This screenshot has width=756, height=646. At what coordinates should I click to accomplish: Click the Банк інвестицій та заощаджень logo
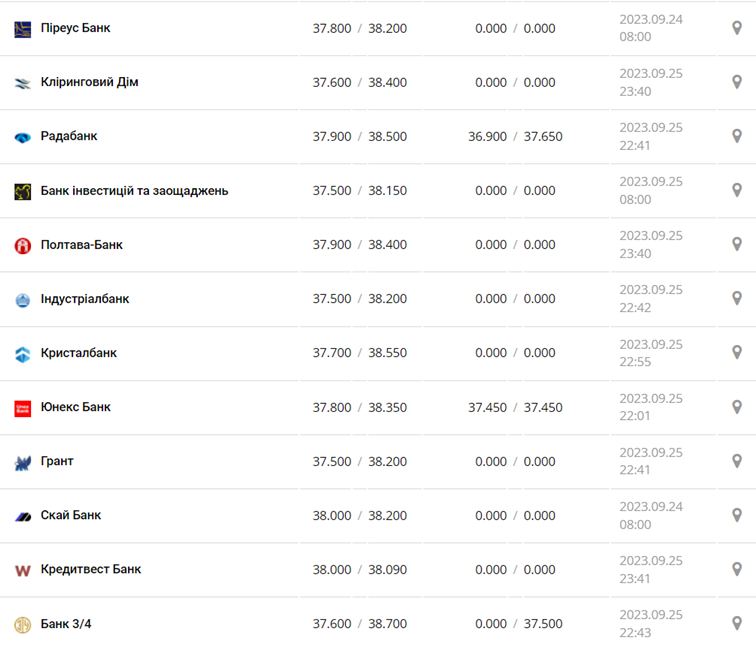coord(22,191)
